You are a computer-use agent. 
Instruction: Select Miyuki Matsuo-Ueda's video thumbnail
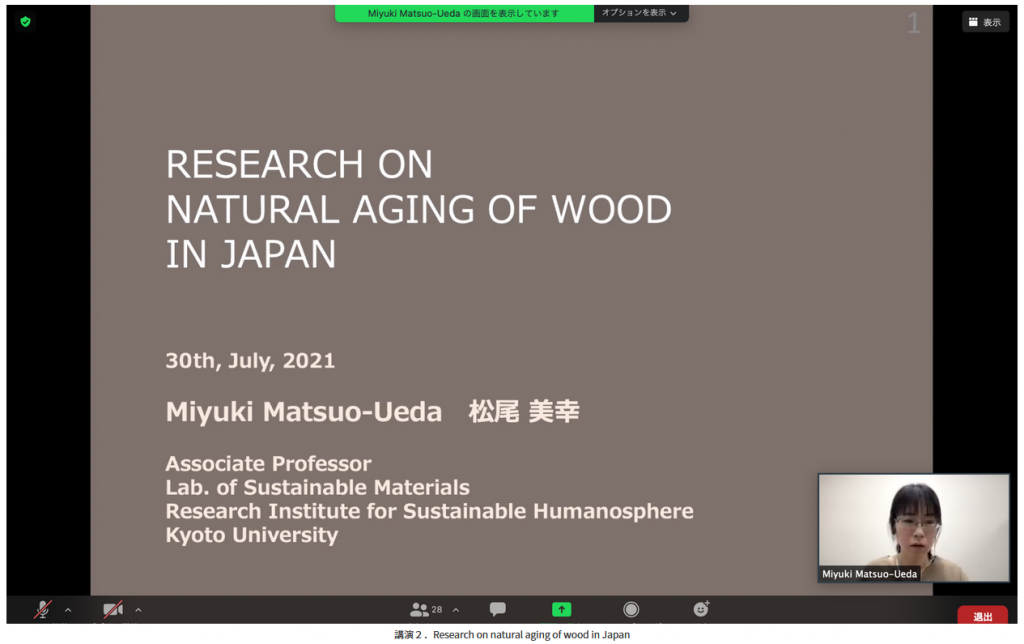pos(913,528)
